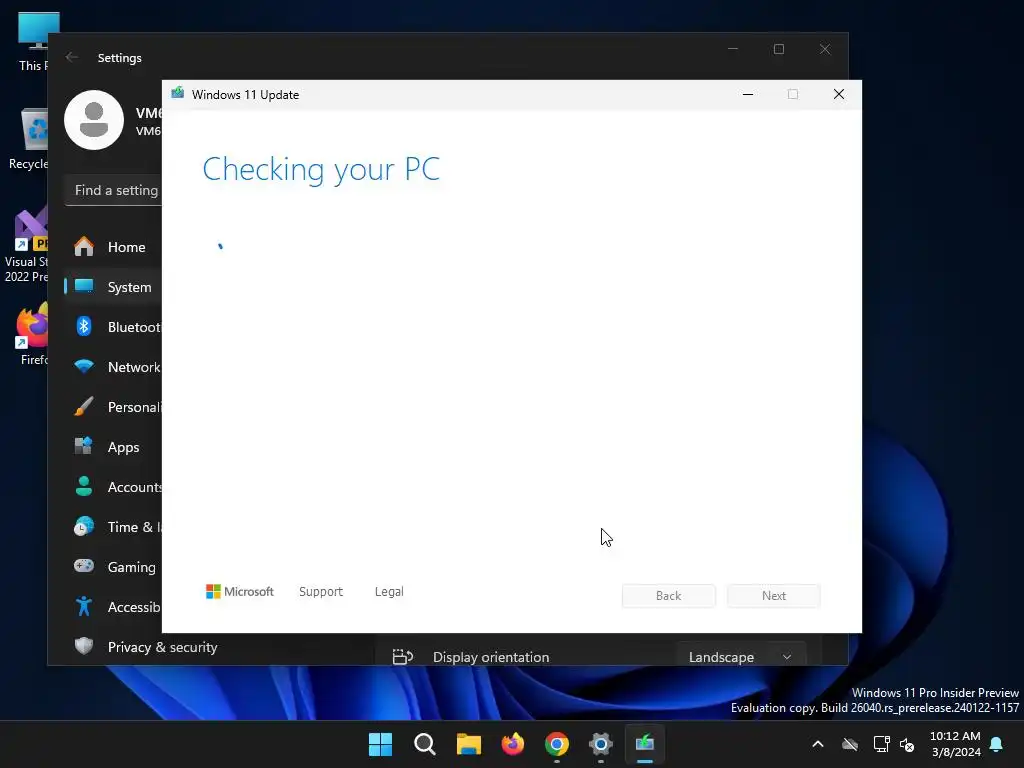Open Visual Studio 2022 Preview shortcut
Screen dimensions: 1024x768
tap(26, 245)
